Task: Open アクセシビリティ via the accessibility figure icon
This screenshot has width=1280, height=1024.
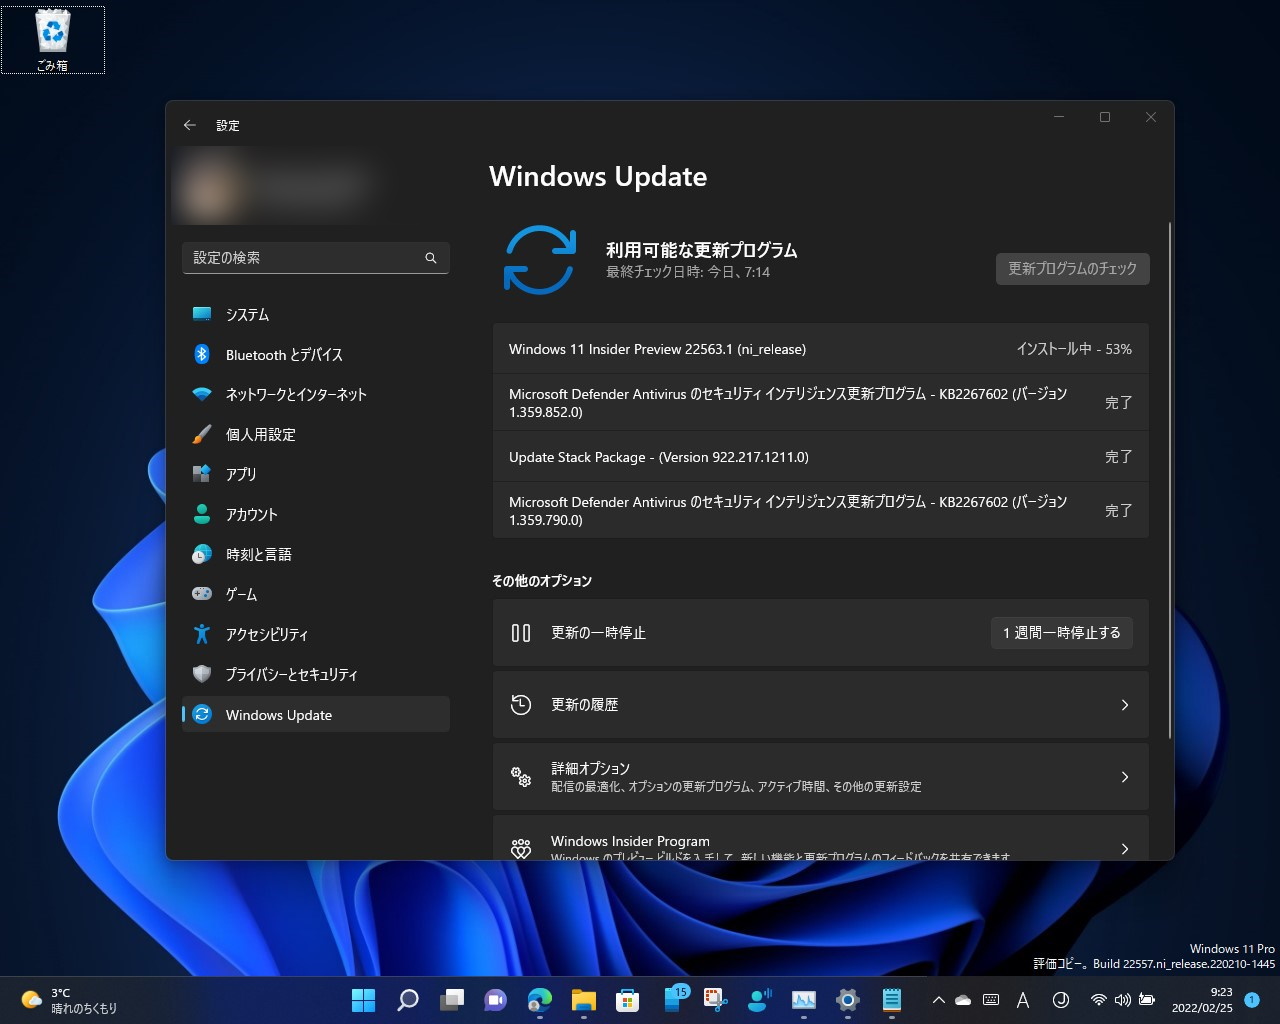Action: 203,634
